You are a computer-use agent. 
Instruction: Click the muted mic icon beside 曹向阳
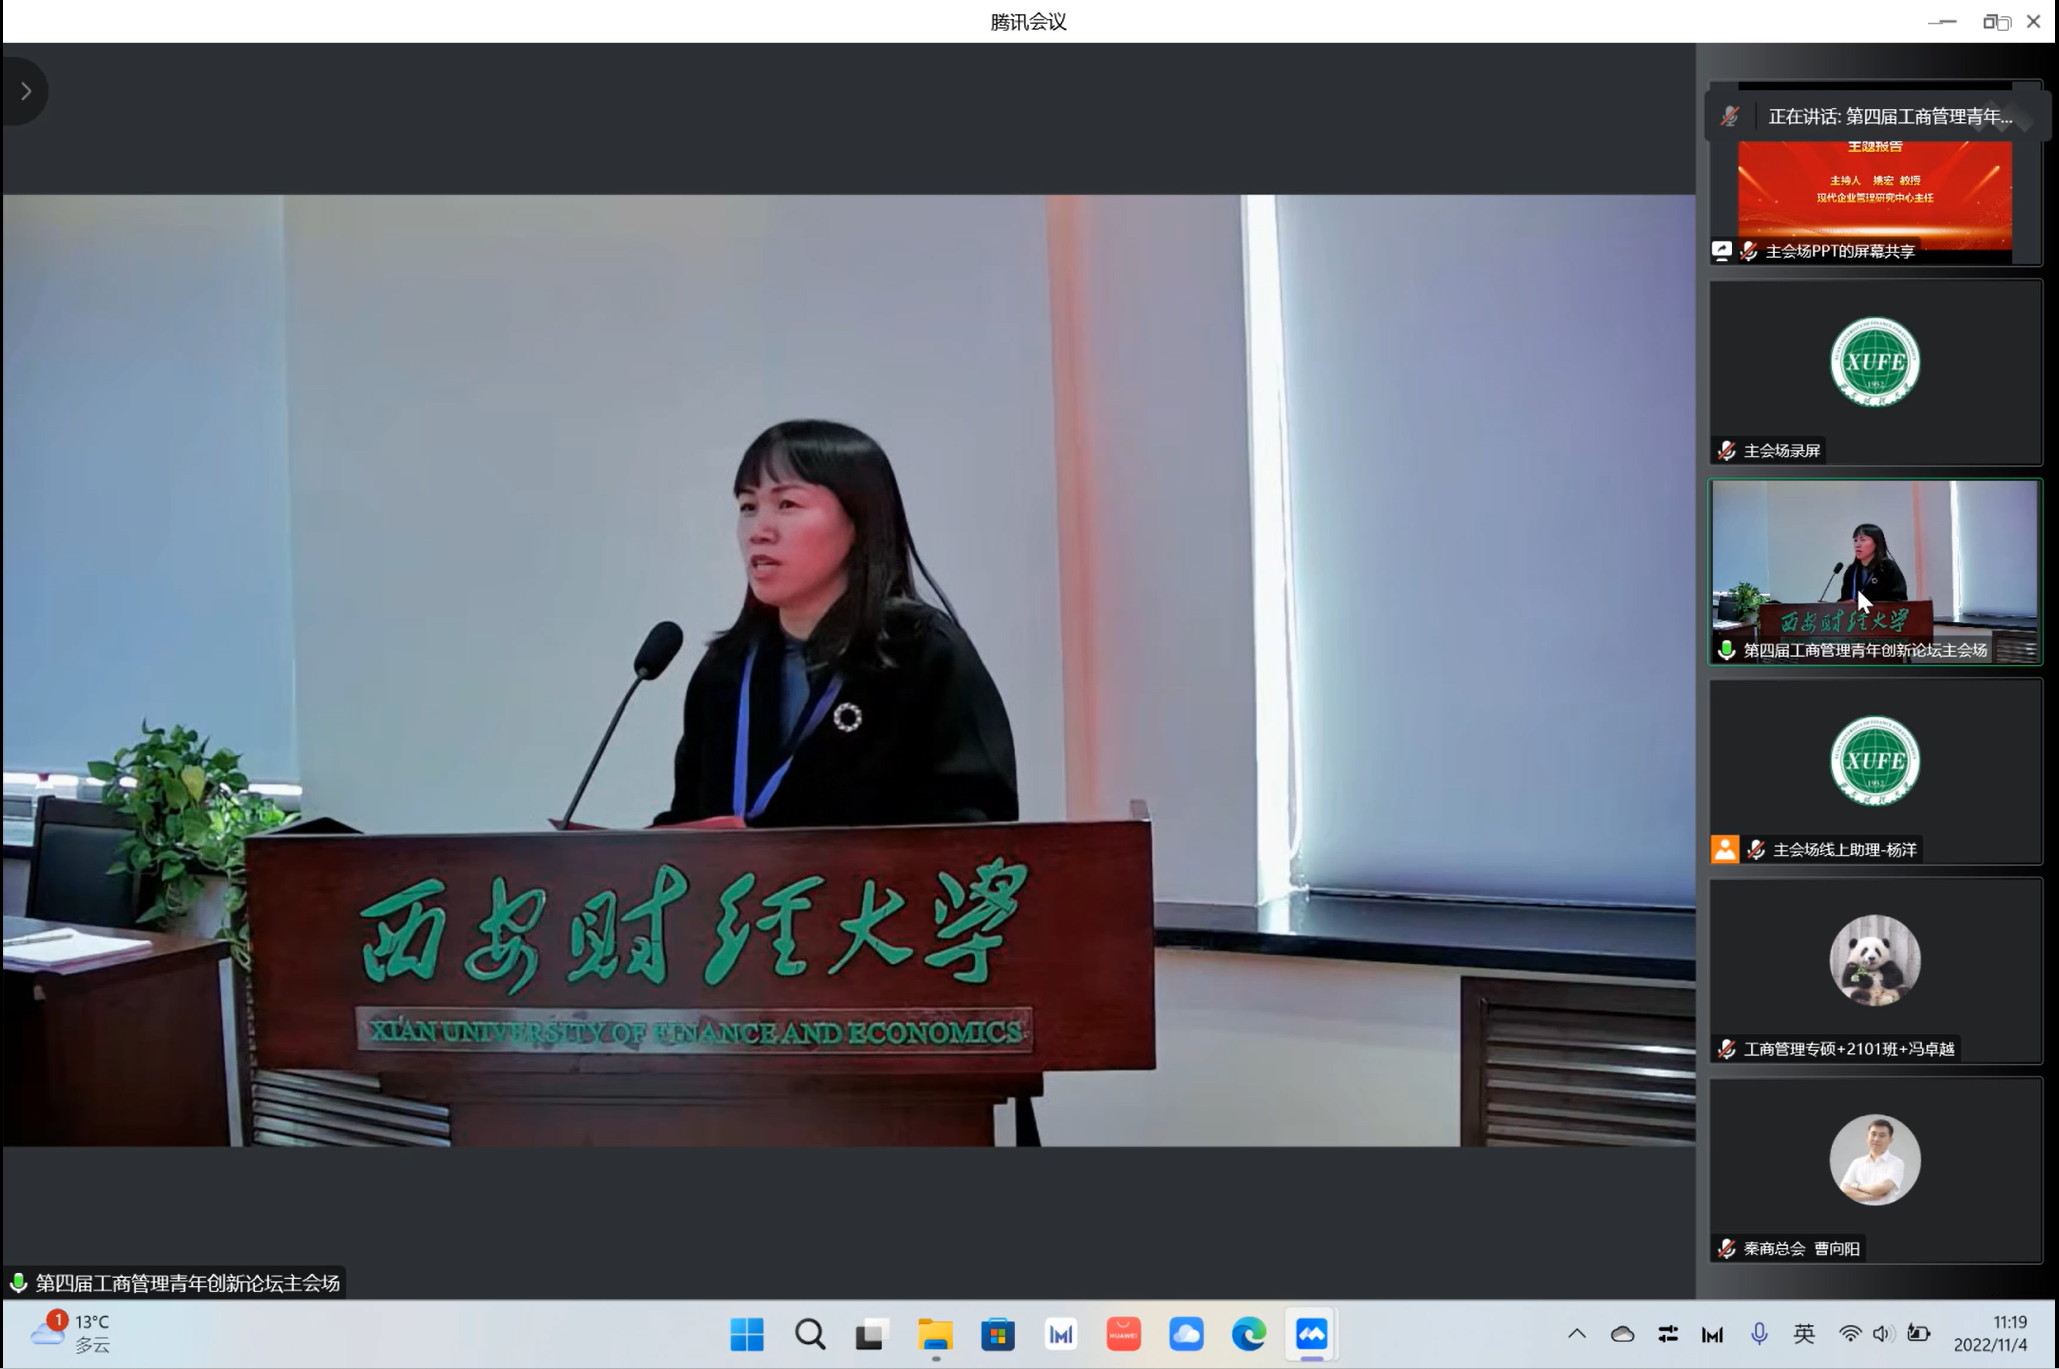pyautogui.click(x=1727, y=1248)
